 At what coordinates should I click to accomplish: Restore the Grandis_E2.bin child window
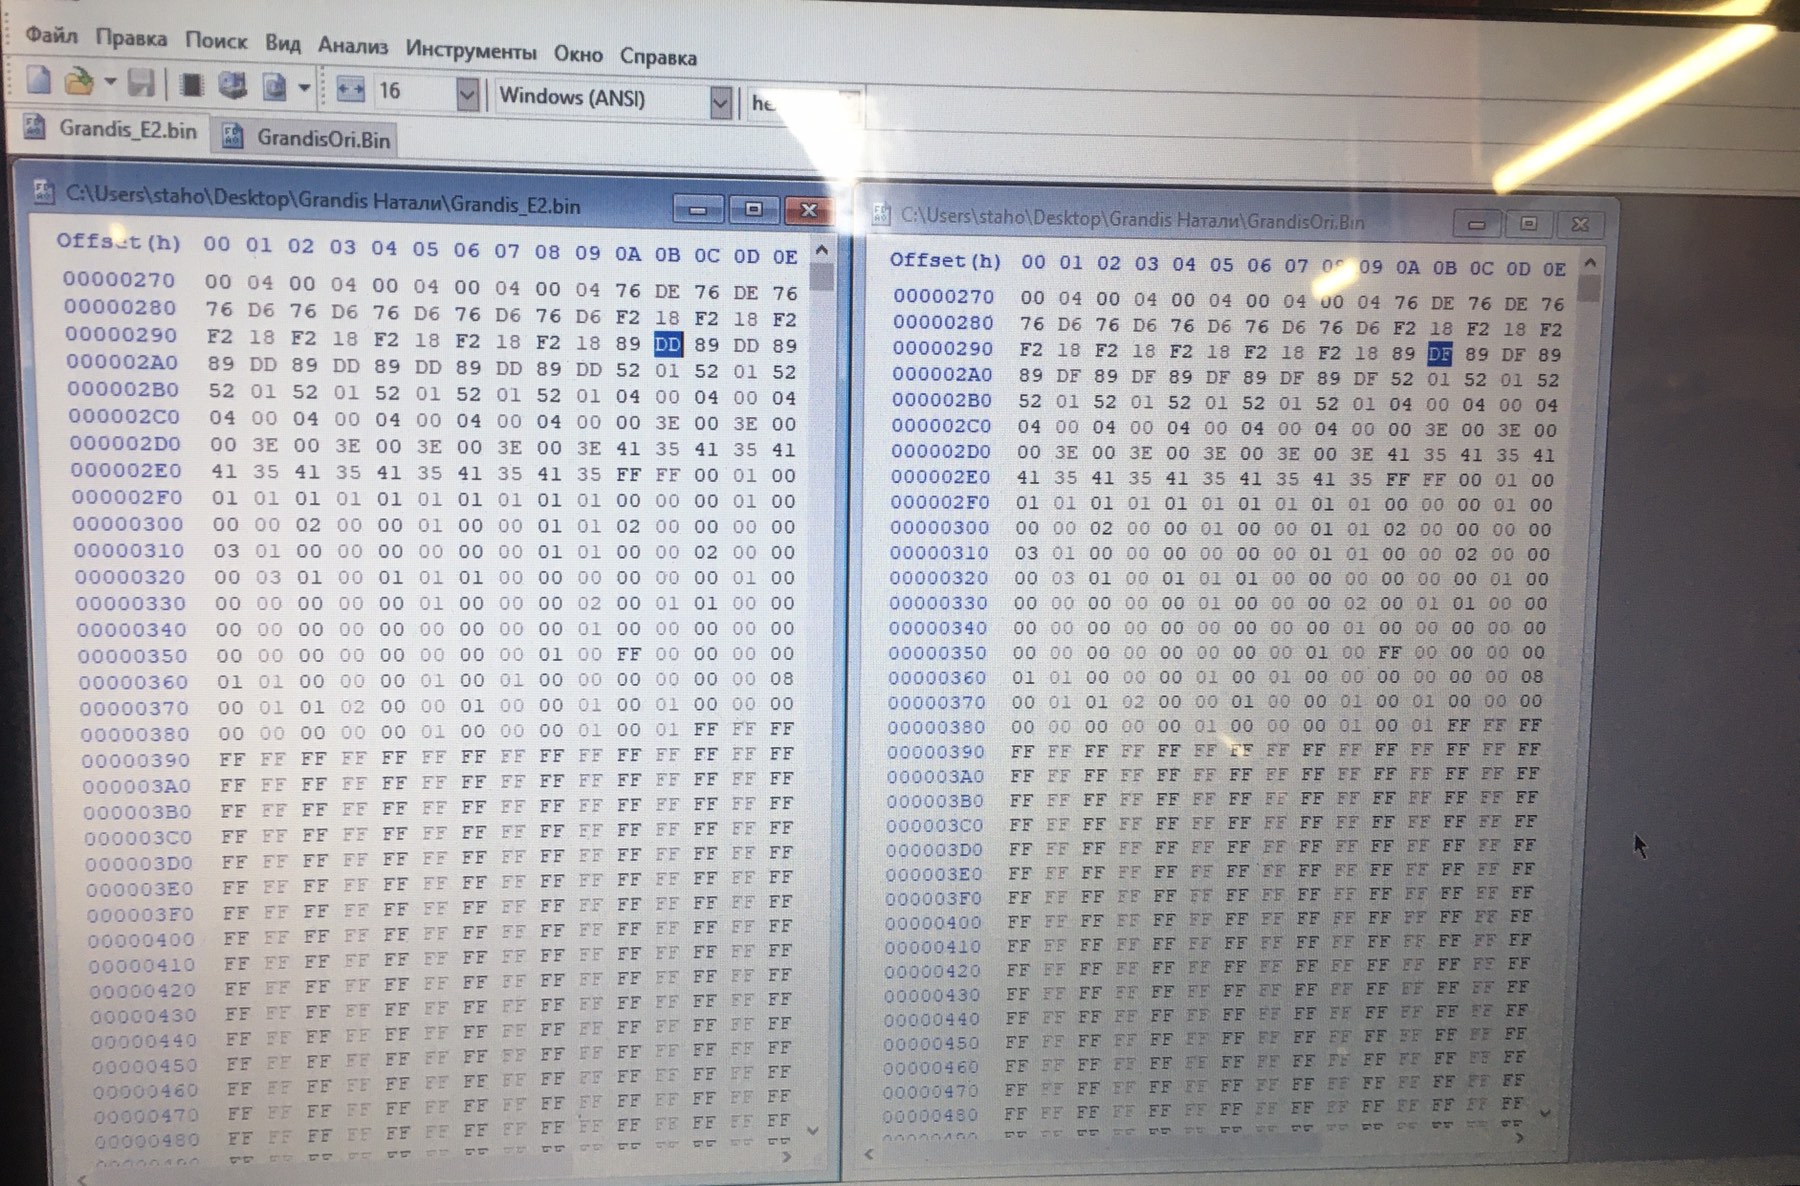point(753,209)
